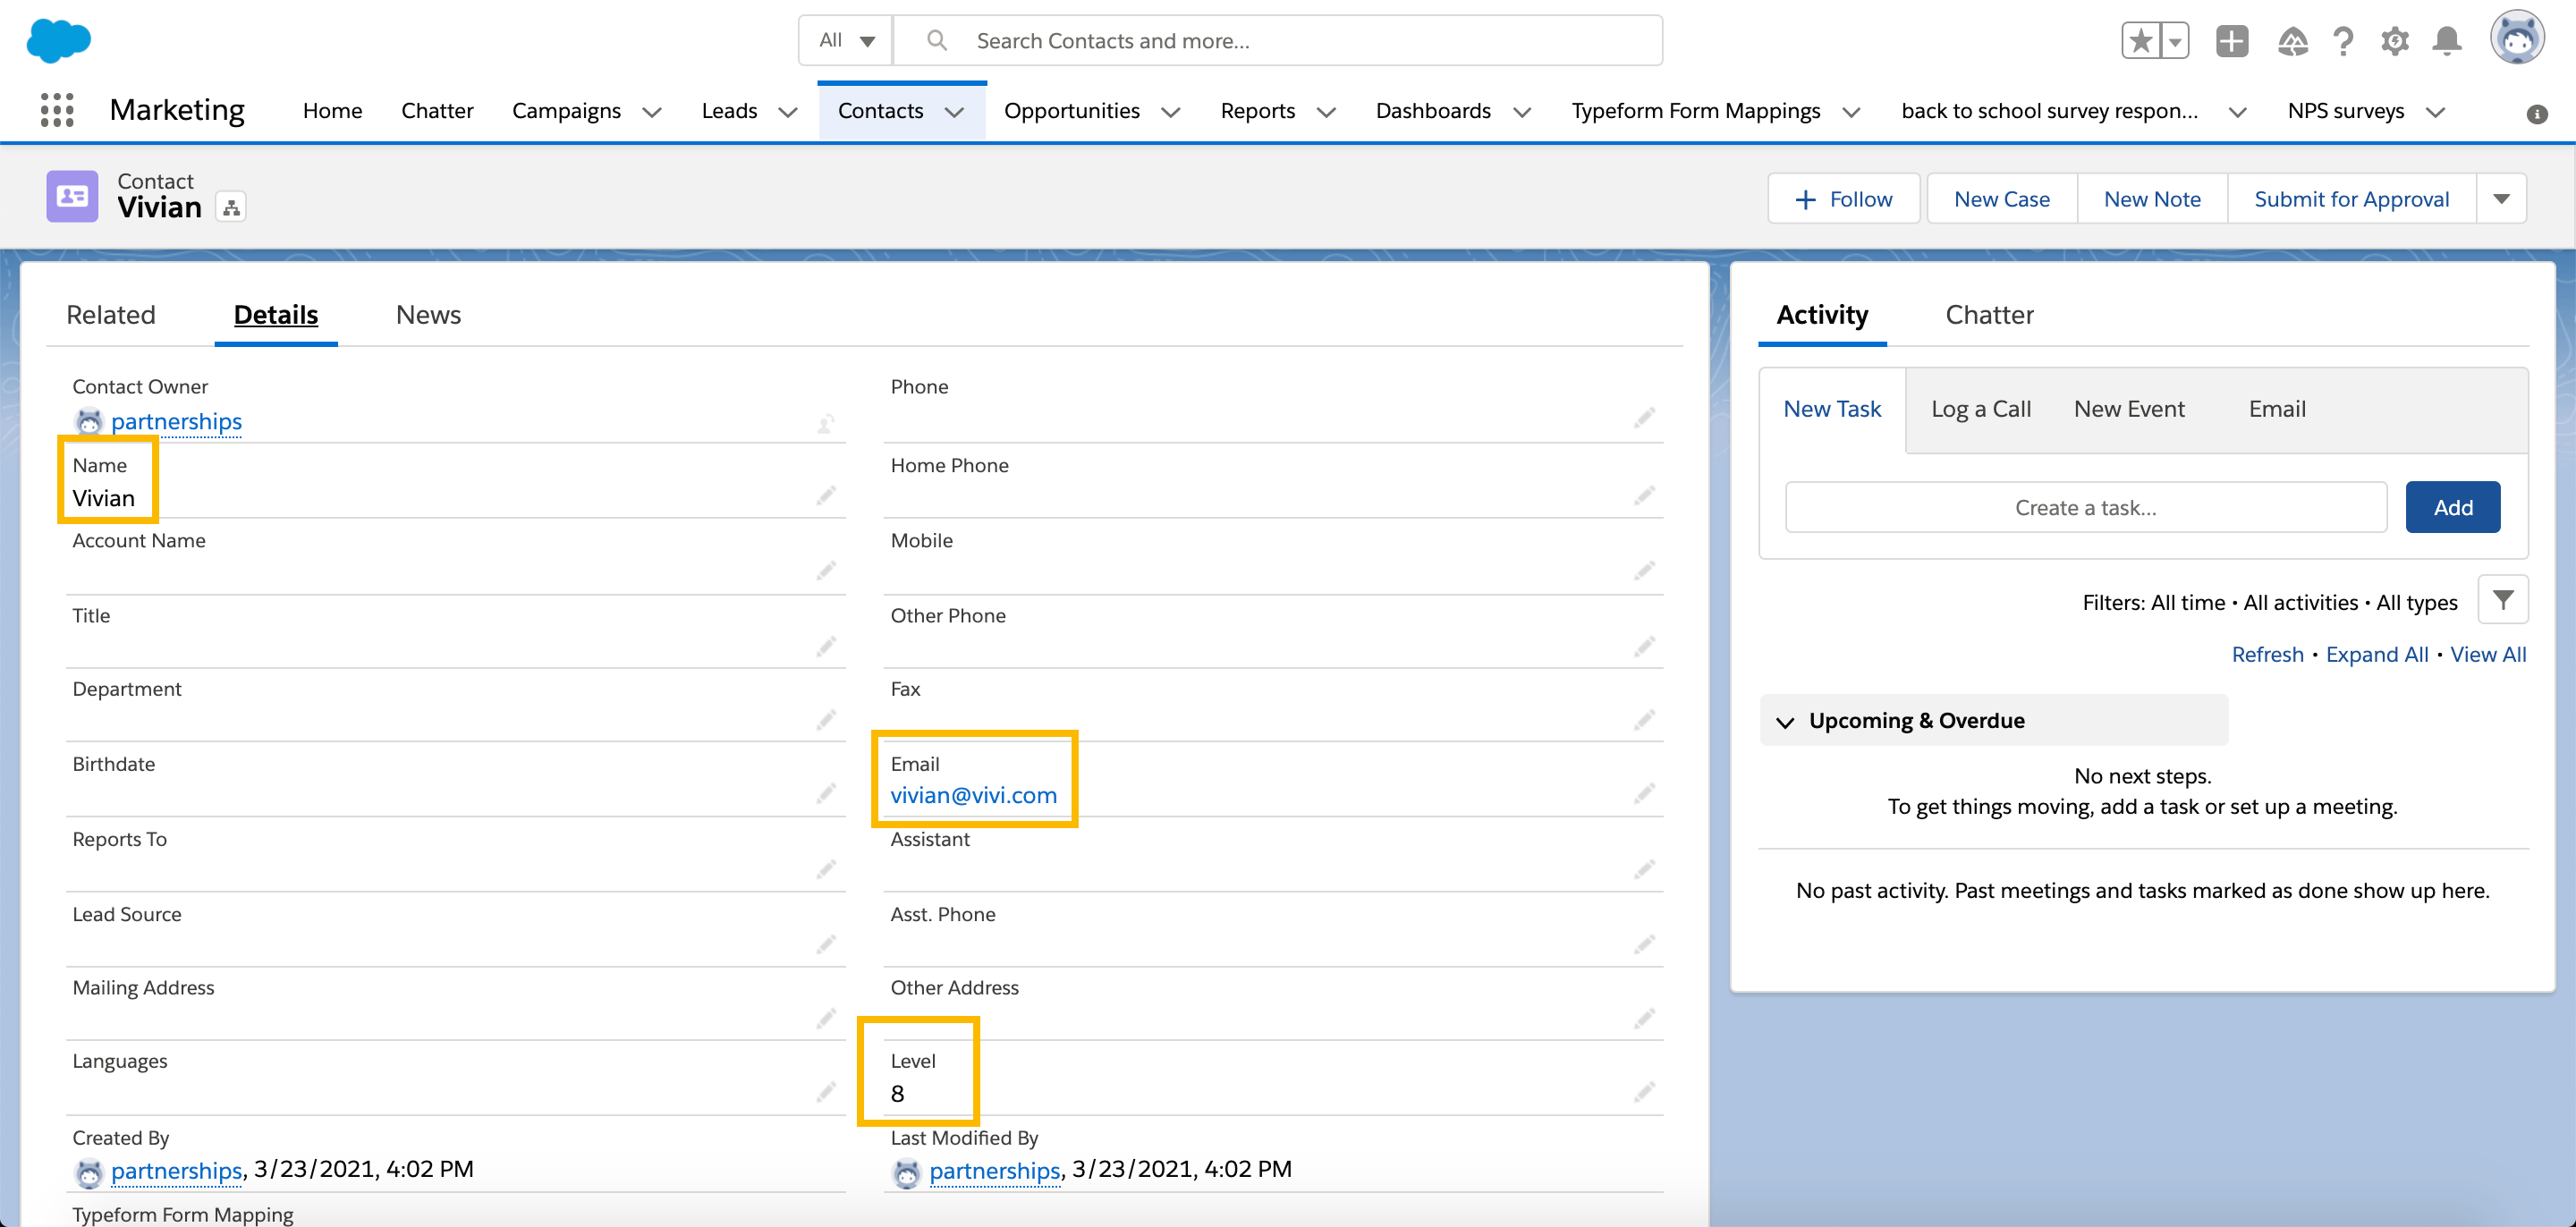Image resolution: width=2576 pixels, height=1227 pixels.
Task: Switch to the News tab
Action: [x=428, y=314]
